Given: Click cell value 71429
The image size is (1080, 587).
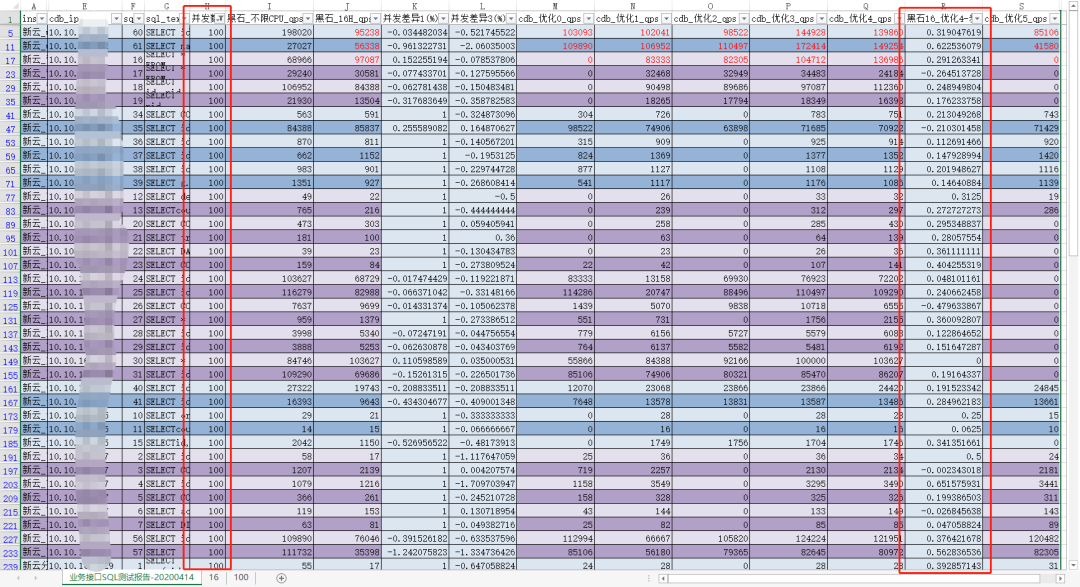Looking at the screenshot, I should click(x=1021, y=128).
